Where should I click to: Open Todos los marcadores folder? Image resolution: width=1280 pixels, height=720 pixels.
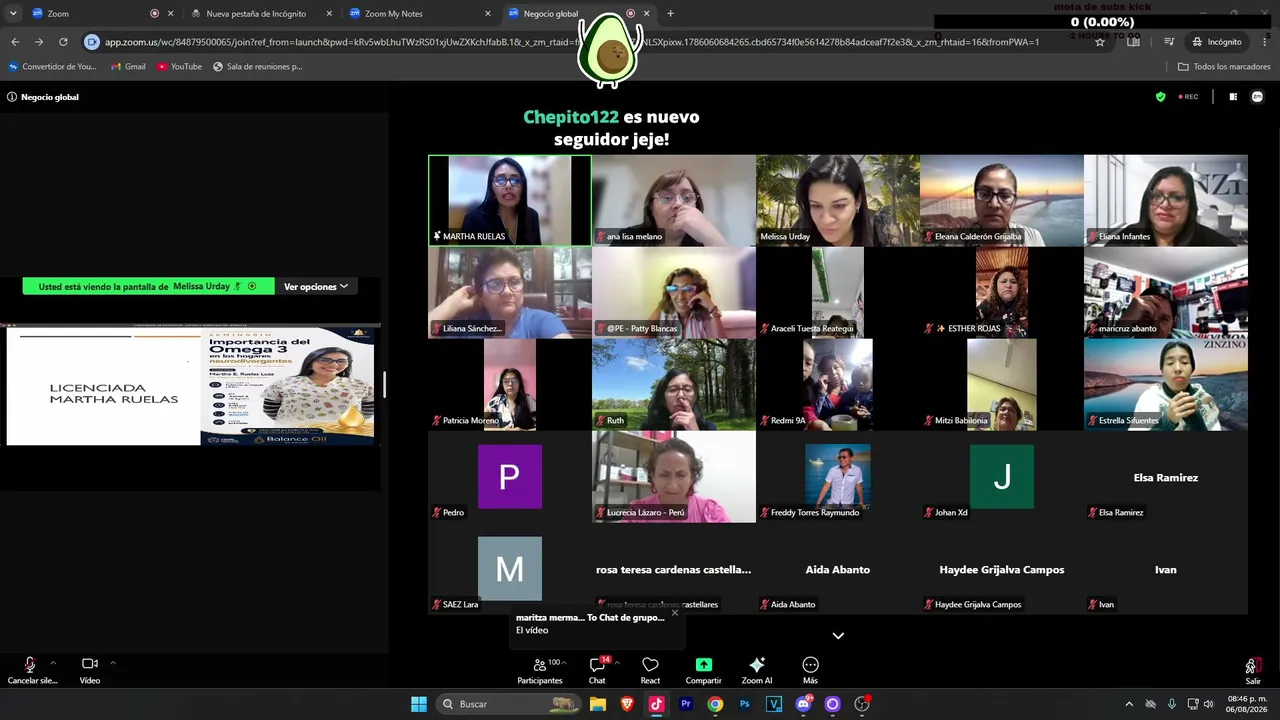1224,67
